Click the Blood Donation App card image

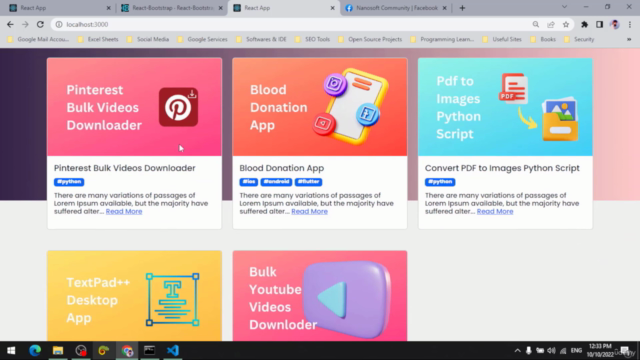point(320,107)
